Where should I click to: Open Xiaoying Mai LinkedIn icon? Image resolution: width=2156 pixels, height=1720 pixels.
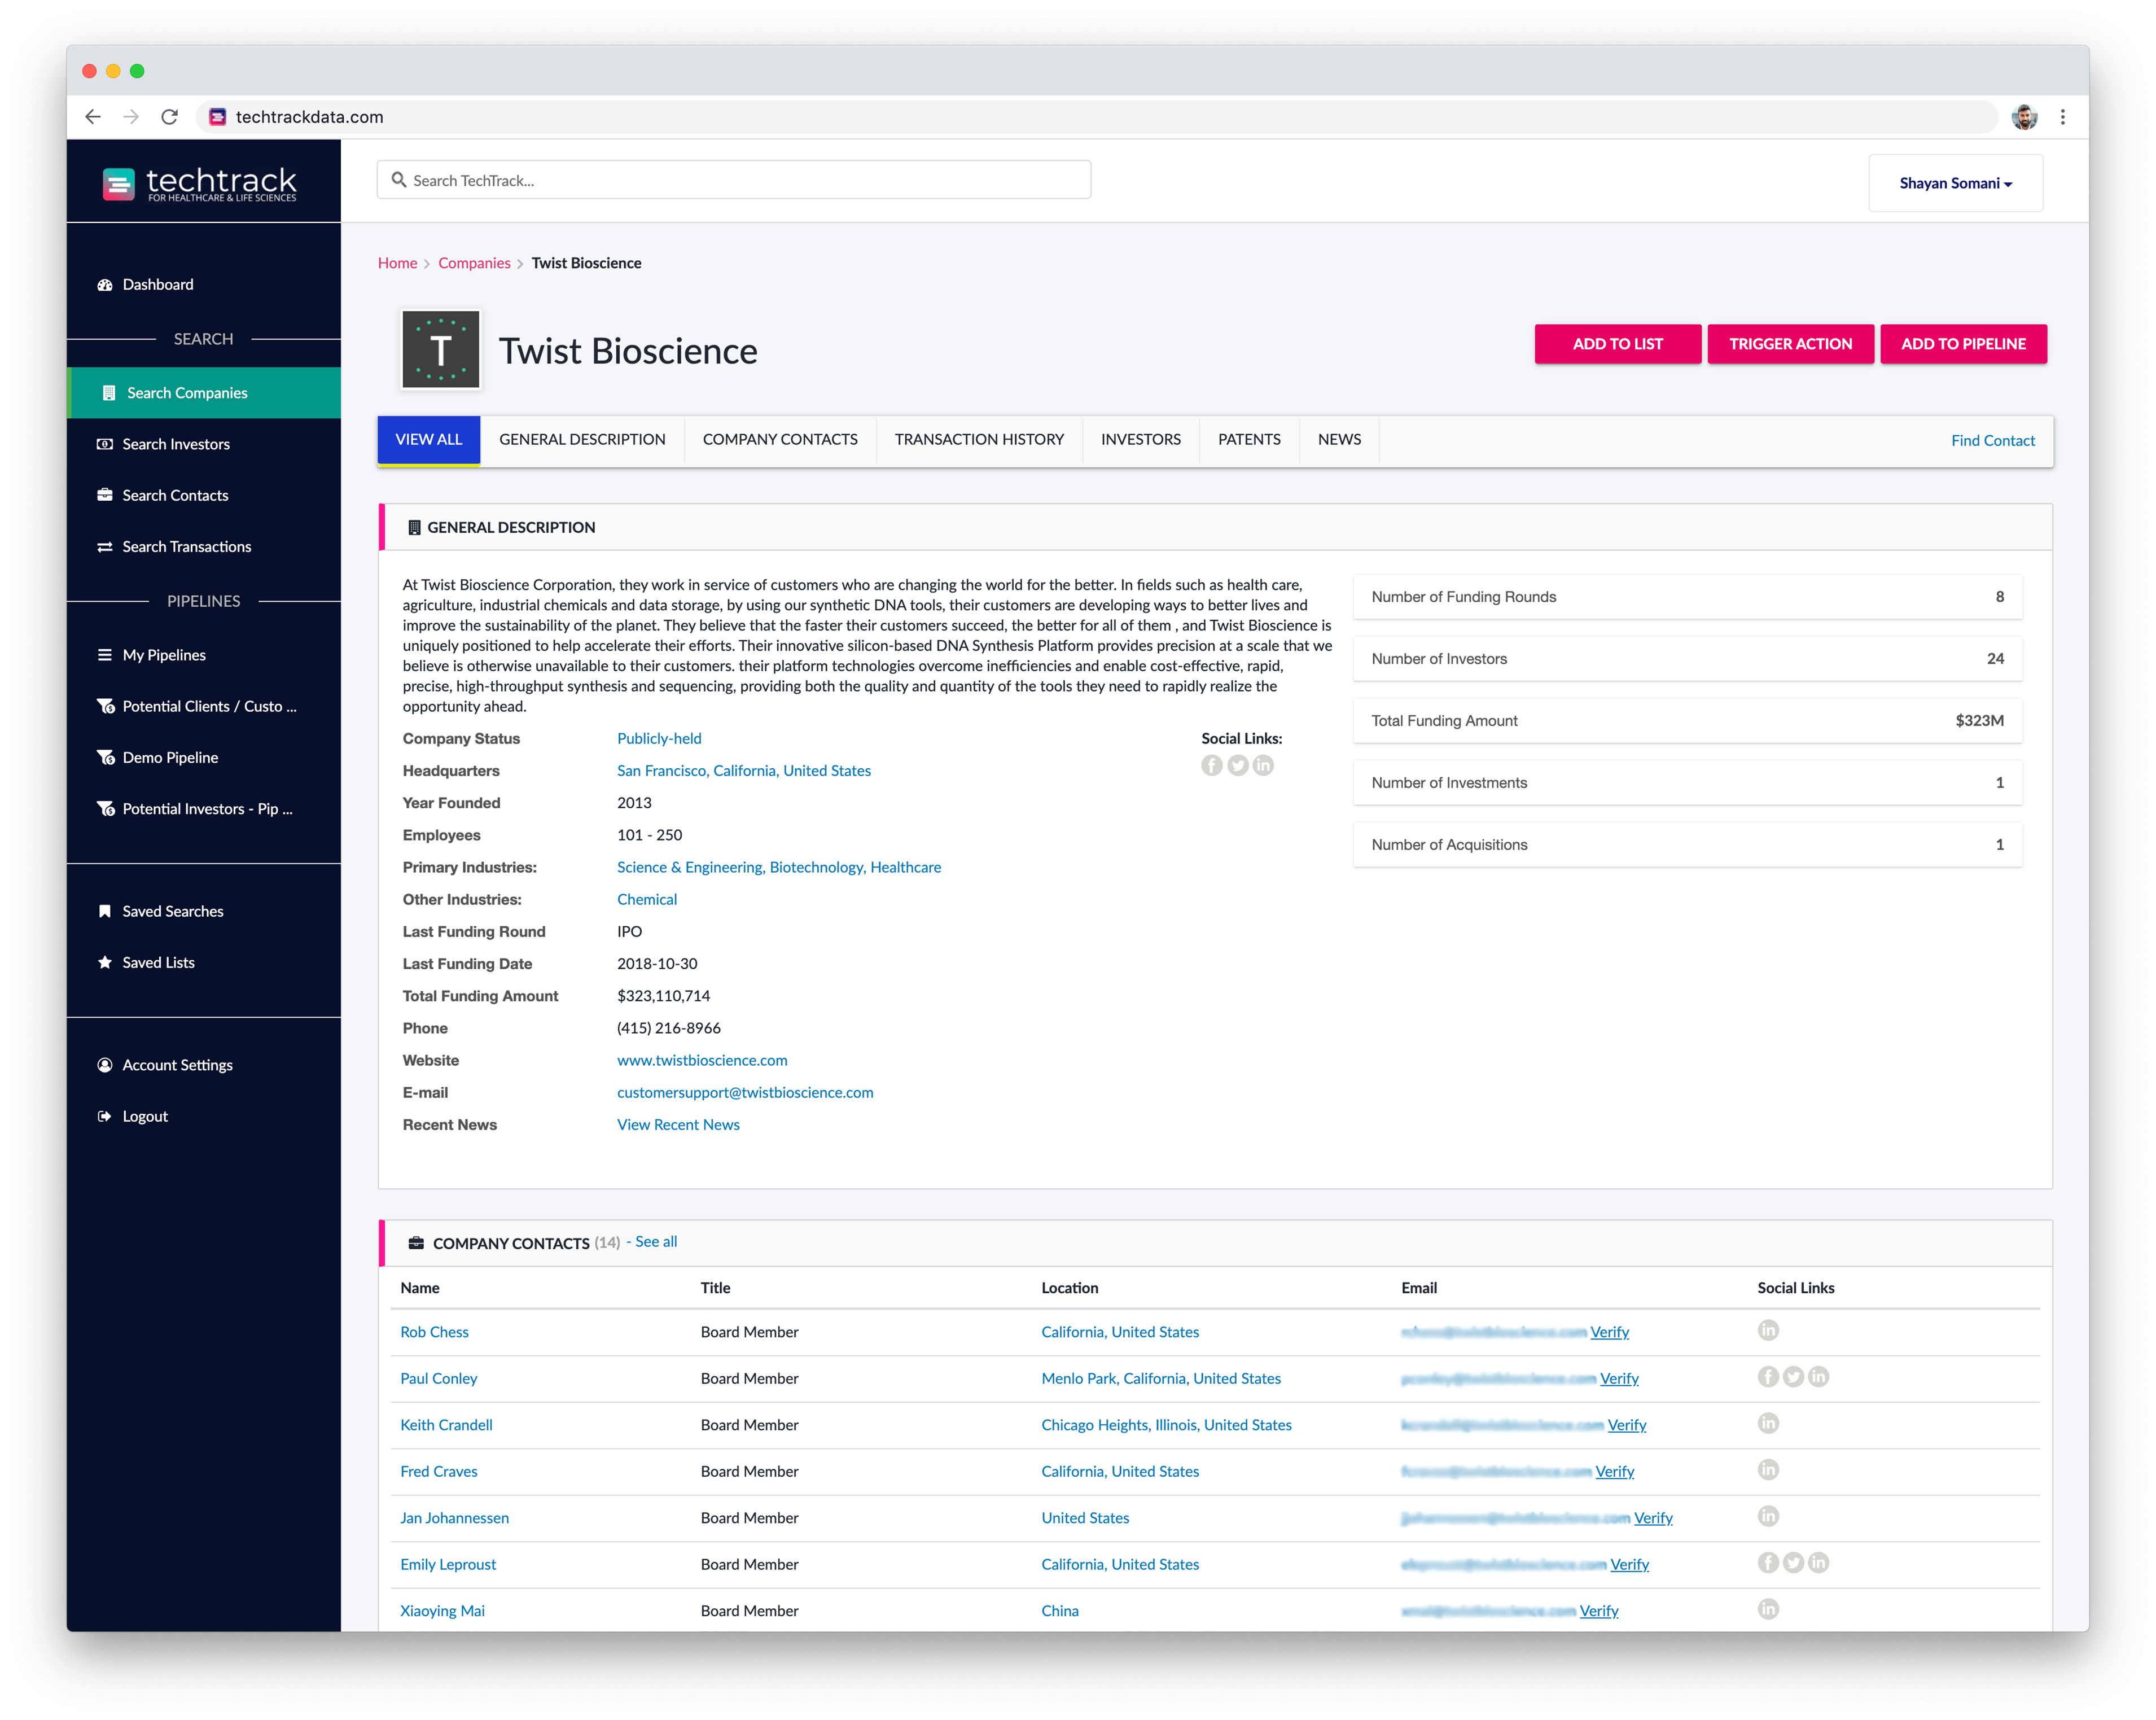(x=1768, y=1610)
